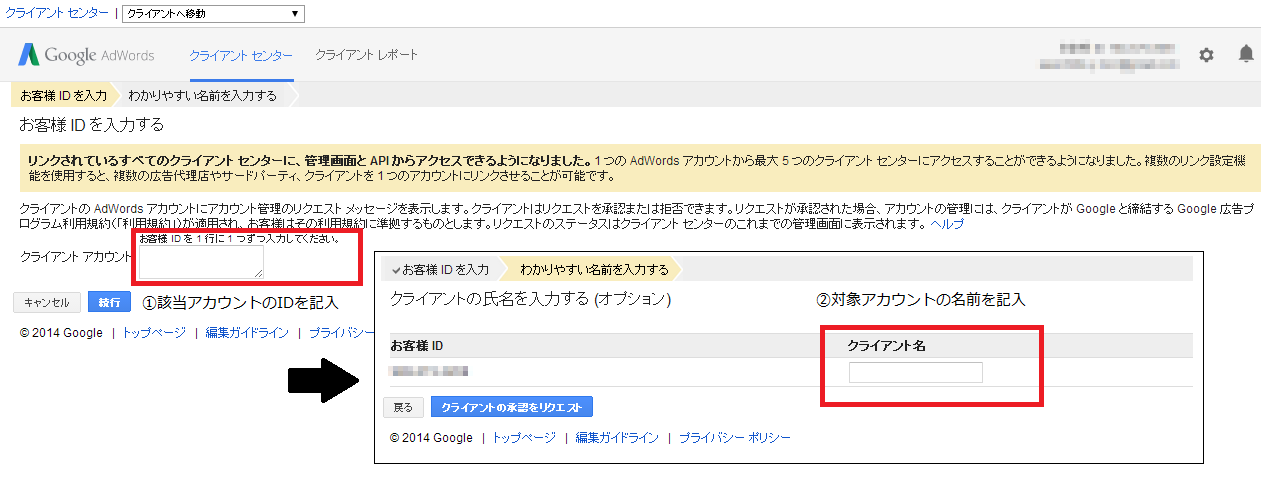Select inset わかりやすい名前を入力する step
The width and height of the screenshot is (1261, 498).
(x=594, y=269)
